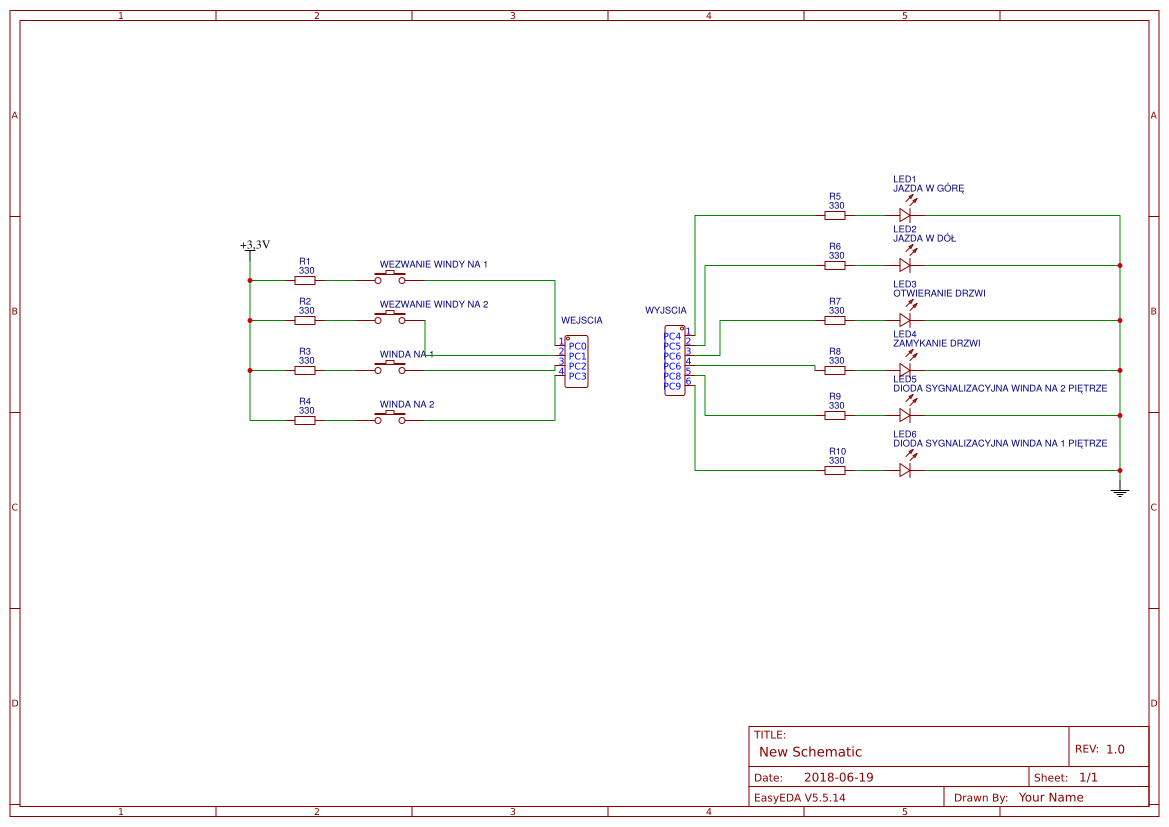Click the JAZDA W DÓŁ label

924,239
